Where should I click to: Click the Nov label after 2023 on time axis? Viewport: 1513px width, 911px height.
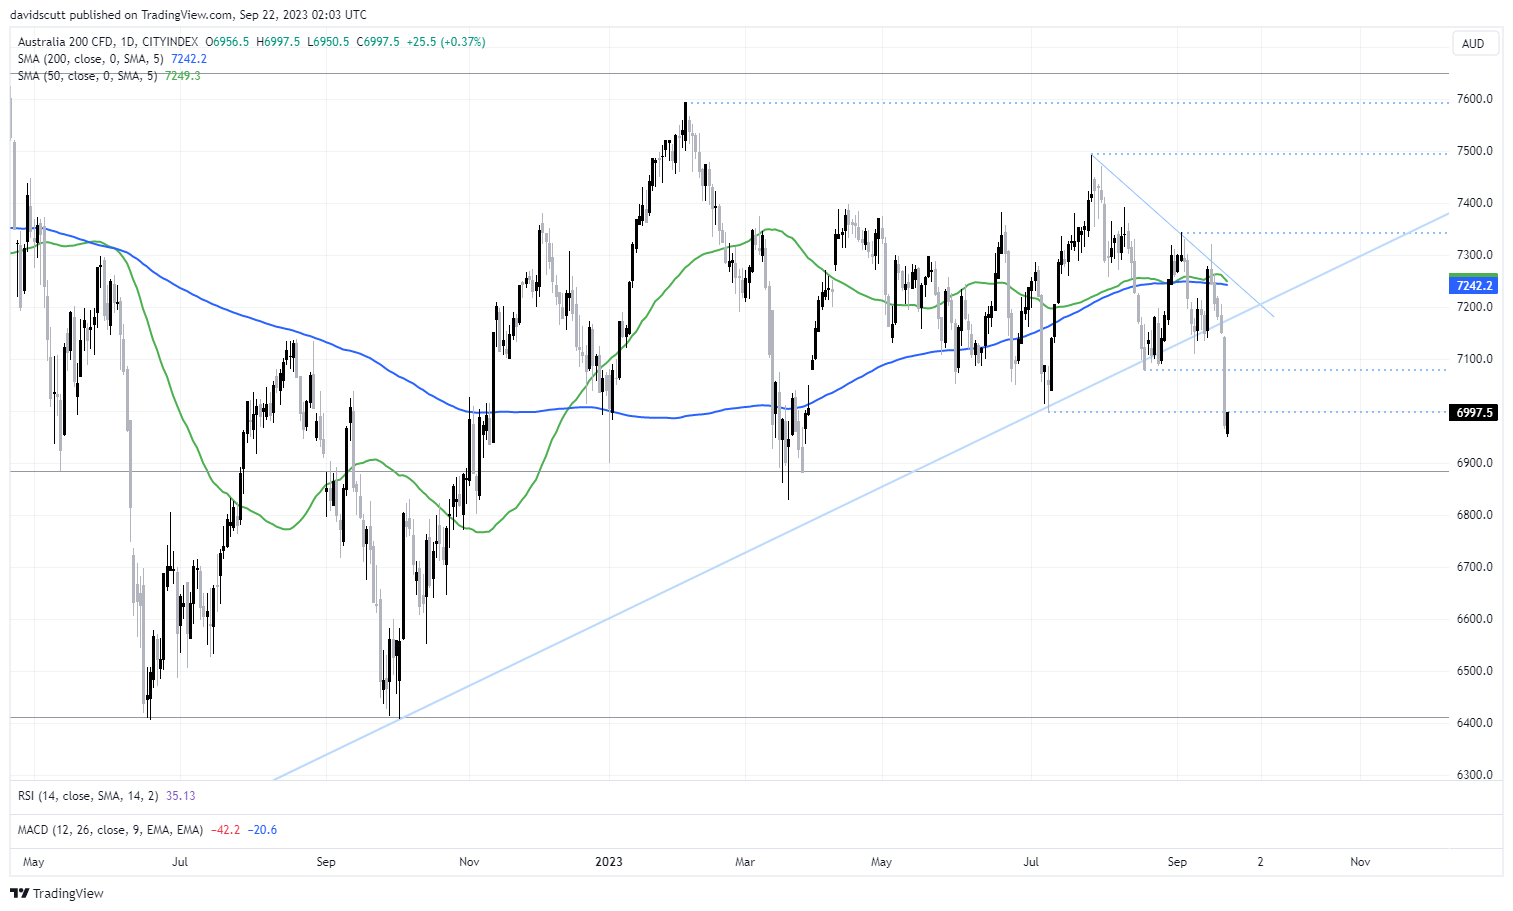pos(1360,862)
